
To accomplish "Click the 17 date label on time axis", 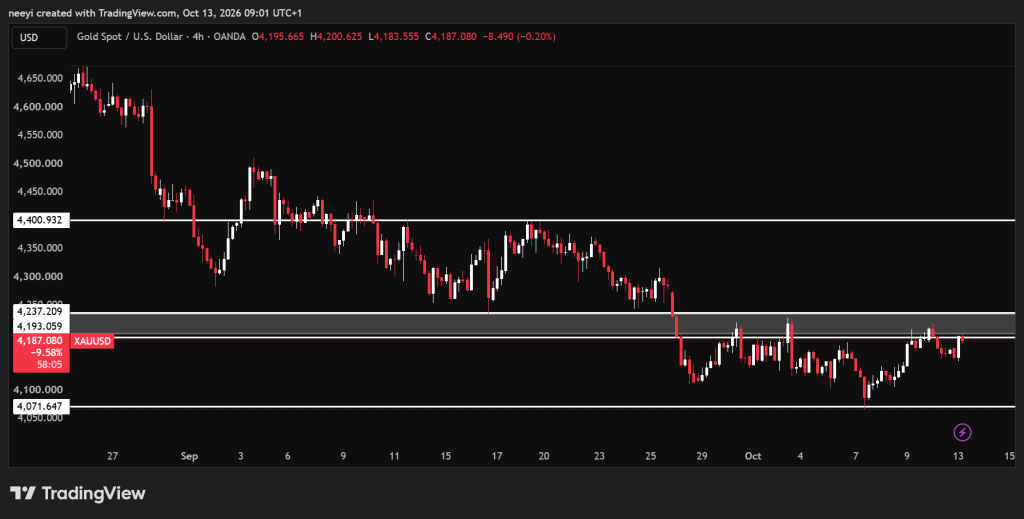I will [497, 456].
